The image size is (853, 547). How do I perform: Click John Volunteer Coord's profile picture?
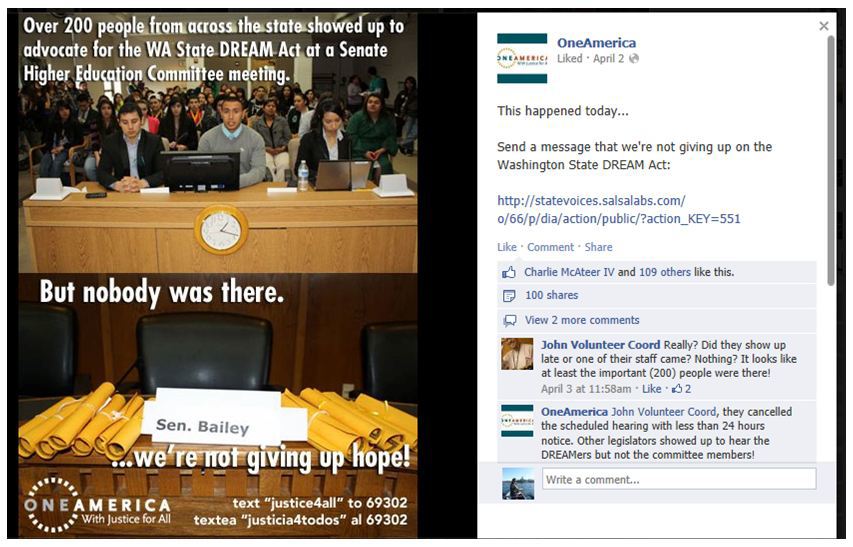(517, 354)
